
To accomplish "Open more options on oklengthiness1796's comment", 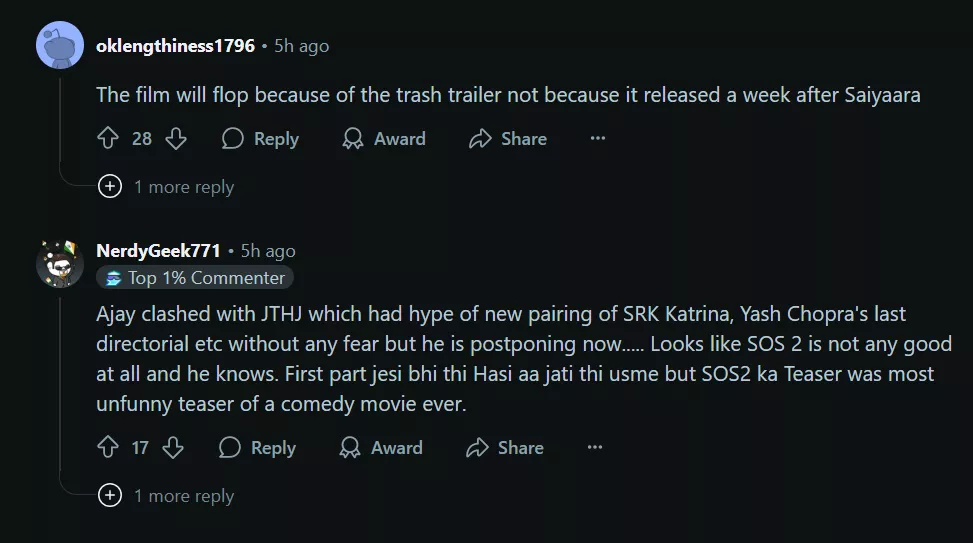I will click(598, 139).
